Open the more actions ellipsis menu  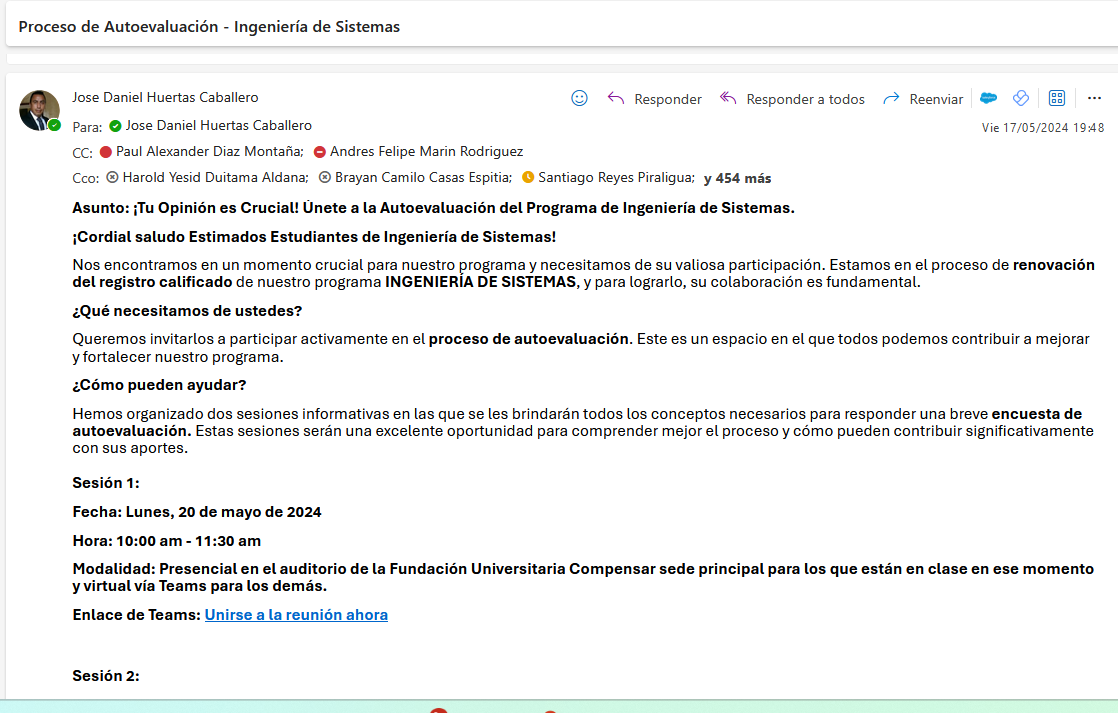click(x=1094, y=98)
